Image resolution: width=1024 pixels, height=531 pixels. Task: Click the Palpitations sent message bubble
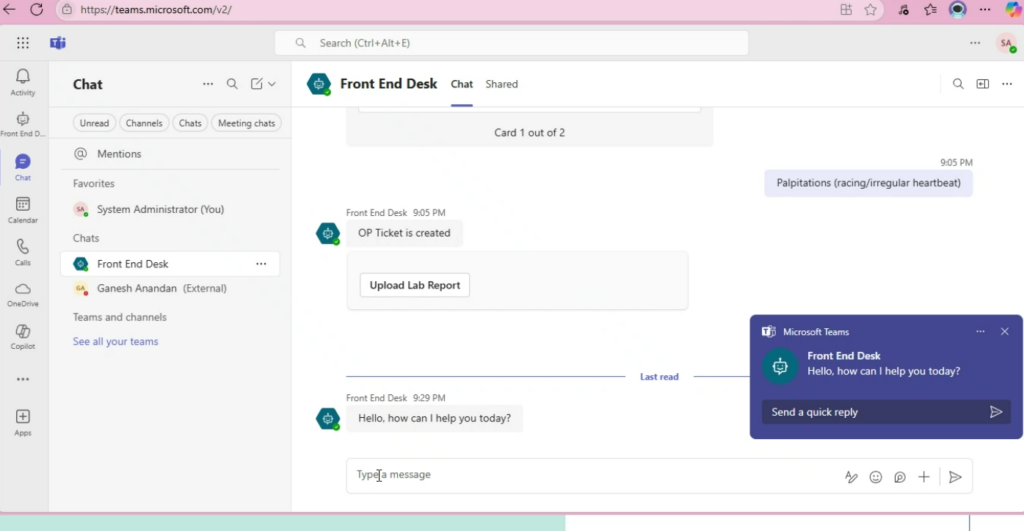pos(868,183)
